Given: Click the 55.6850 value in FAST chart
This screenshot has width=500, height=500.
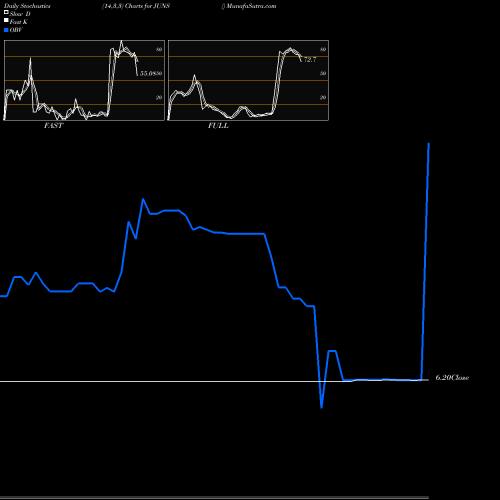Looking at the screenshot, I should pyautogui.click(x=151, y=73).
